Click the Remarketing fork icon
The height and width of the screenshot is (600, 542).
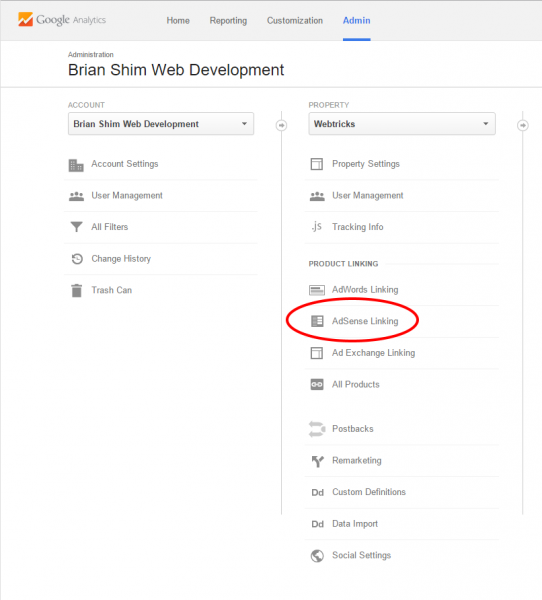pyautogui.click(x=317, y=461)
